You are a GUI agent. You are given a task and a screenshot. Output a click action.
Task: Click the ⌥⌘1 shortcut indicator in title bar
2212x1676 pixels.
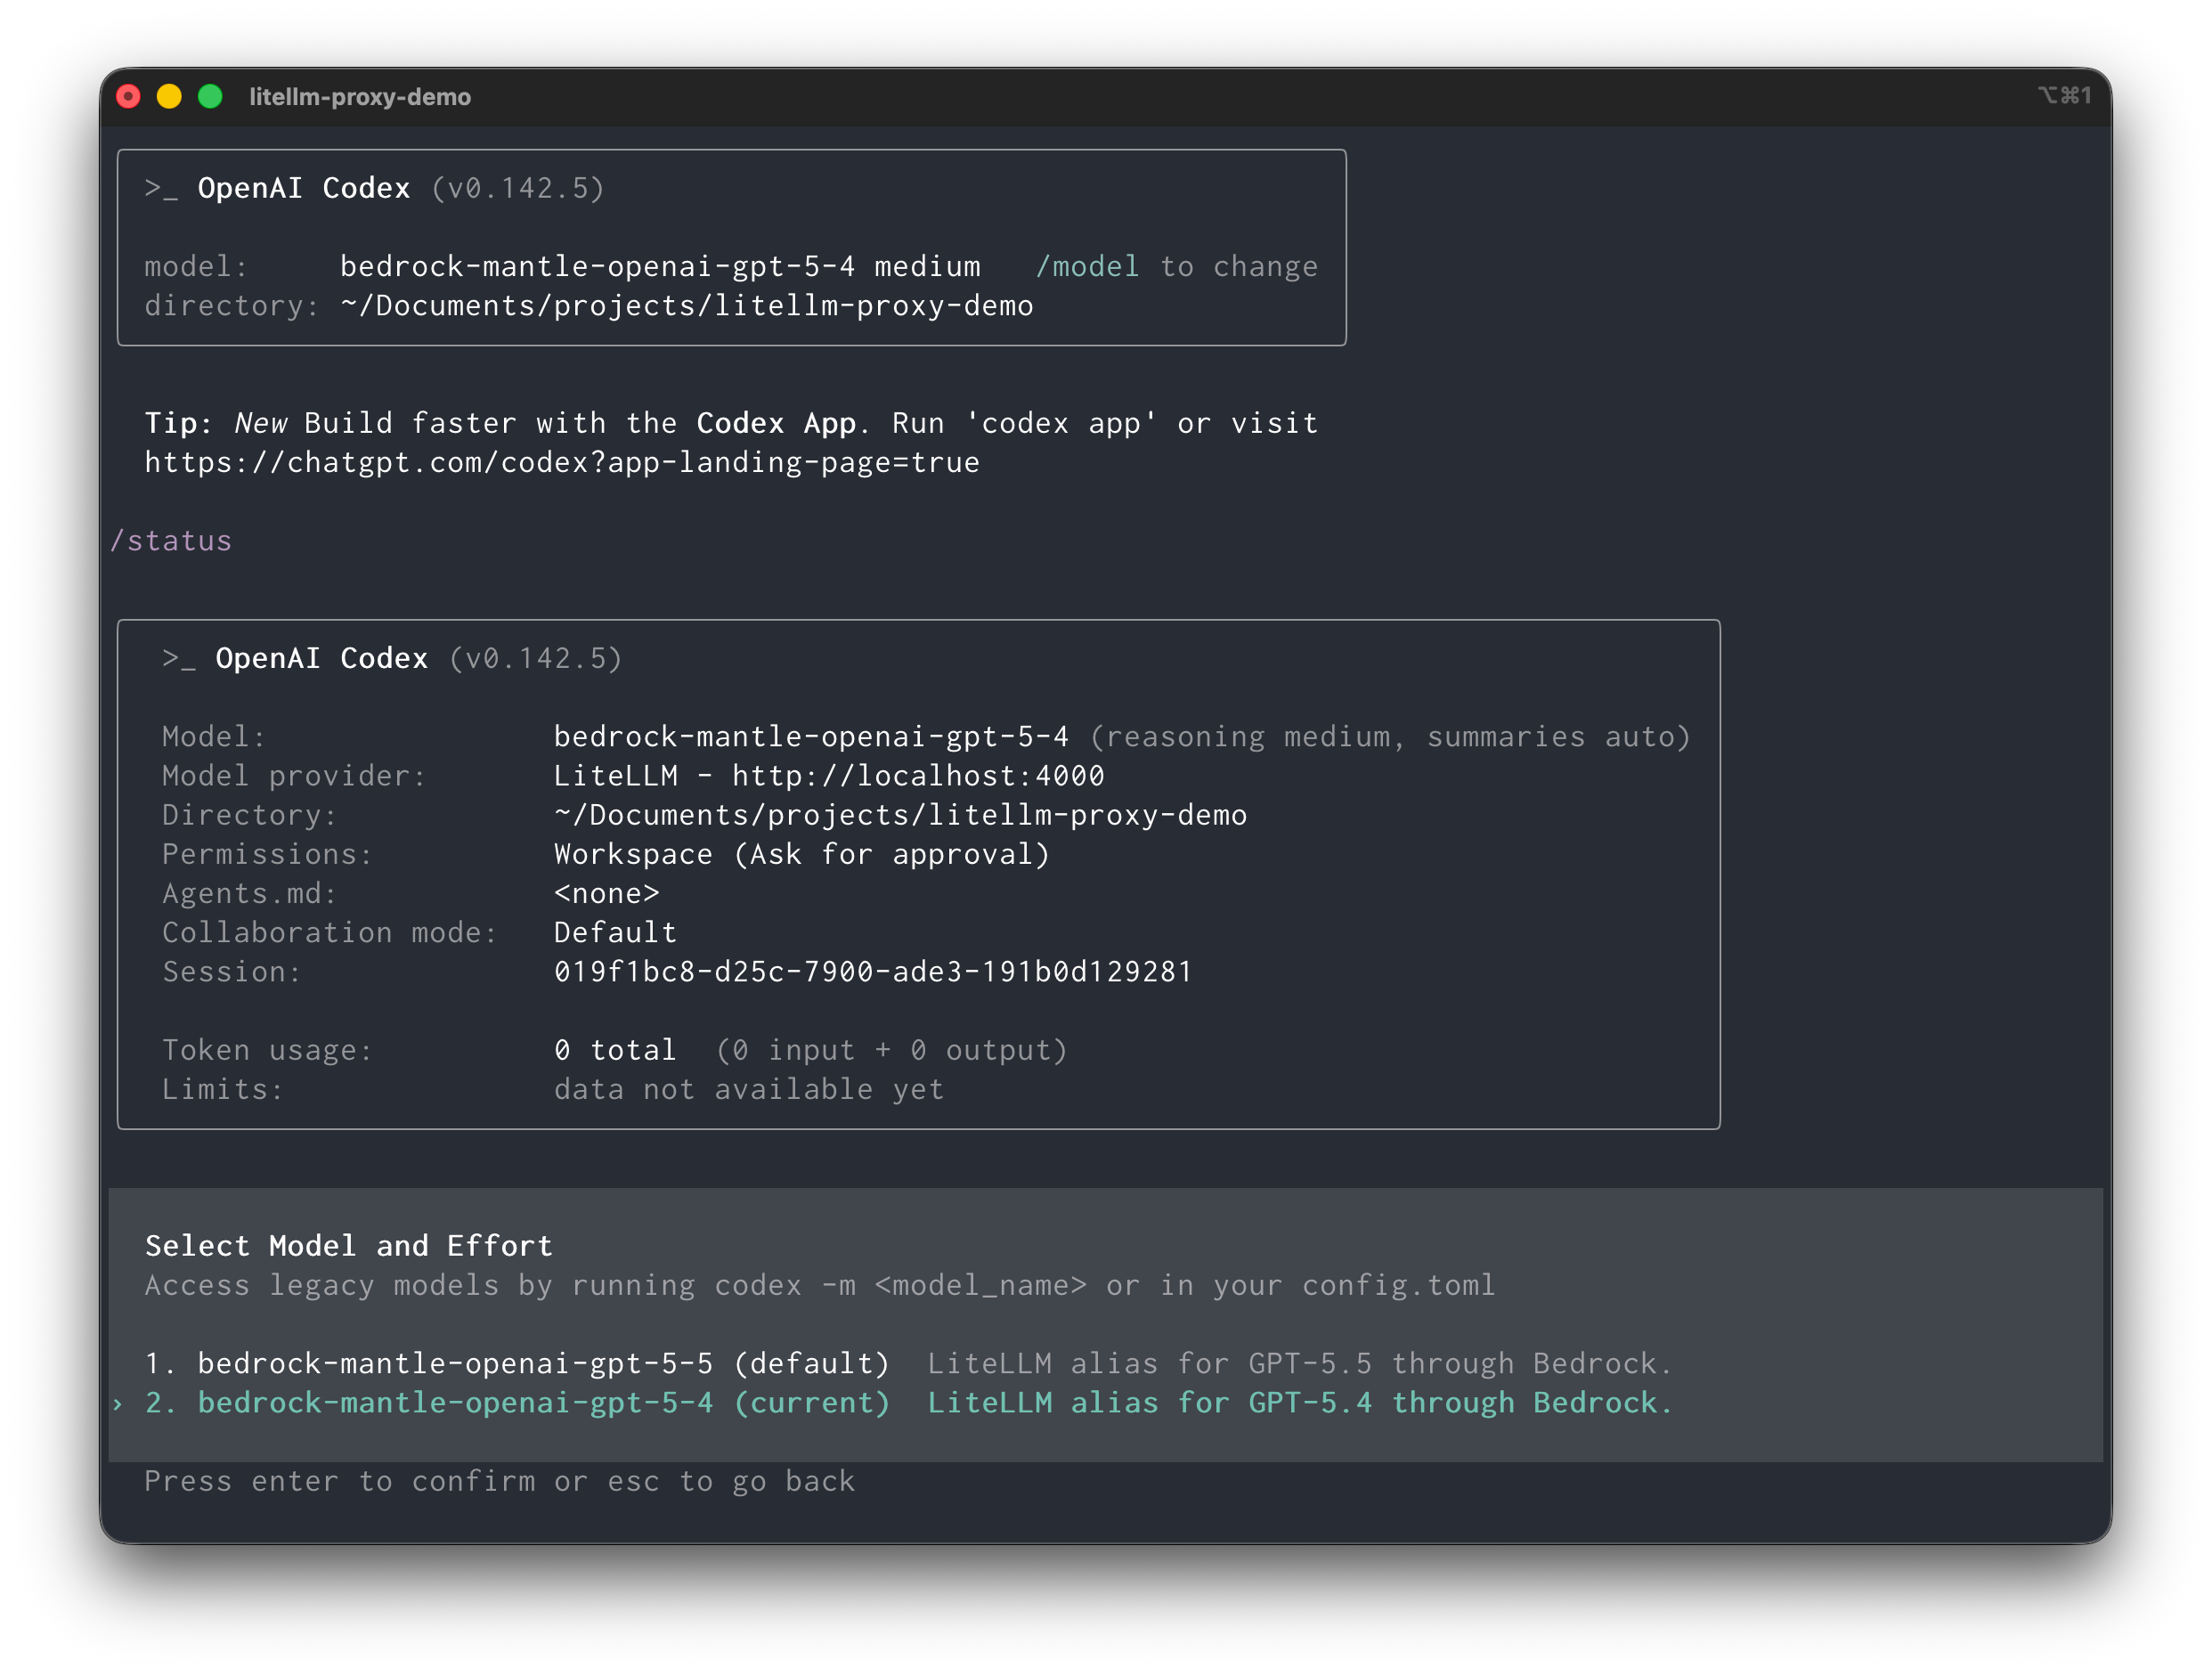coord(2065,95)
